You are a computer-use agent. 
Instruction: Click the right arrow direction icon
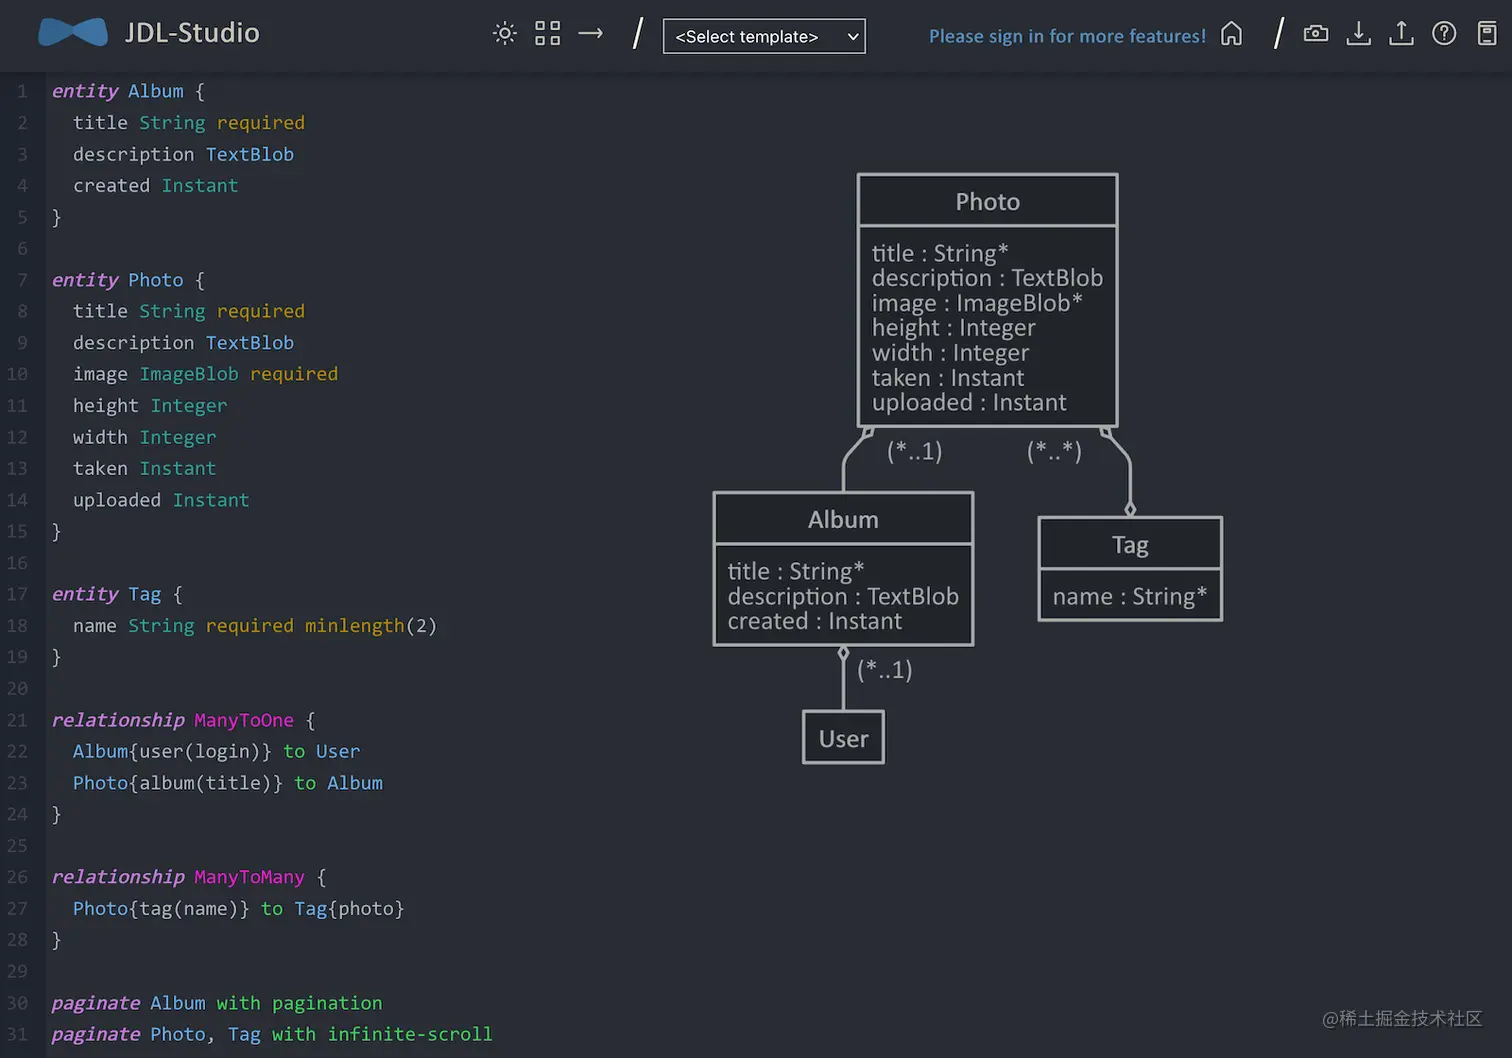tap(591, 34)
